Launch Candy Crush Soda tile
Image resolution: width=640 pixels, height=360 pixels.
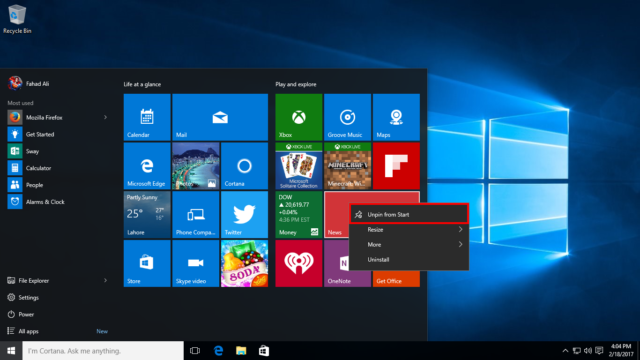pyautogui.click(x=244, y=263)
